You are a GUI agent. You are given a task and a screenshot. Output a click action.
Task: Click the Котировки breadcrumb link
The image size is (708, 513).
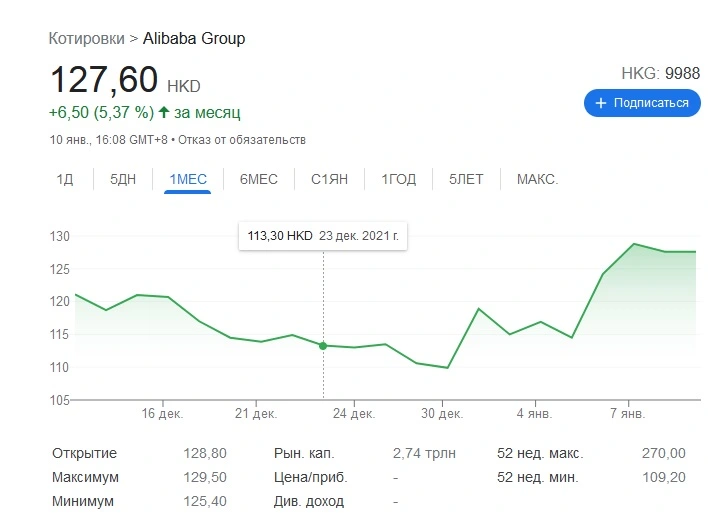86,38
